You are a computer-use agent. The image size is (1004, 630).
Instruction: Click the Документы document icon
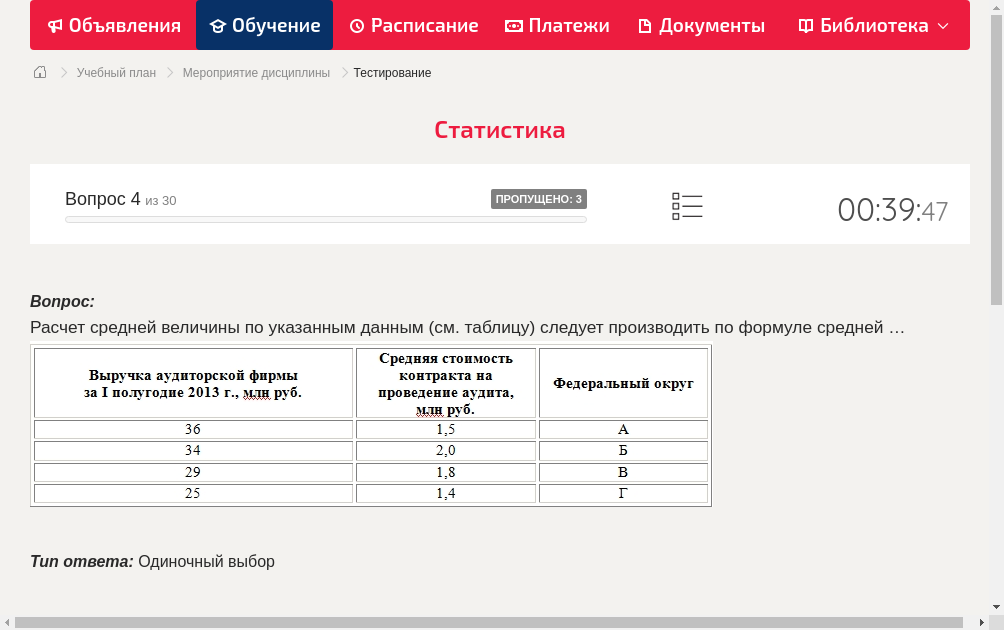(x=645, y=25)
